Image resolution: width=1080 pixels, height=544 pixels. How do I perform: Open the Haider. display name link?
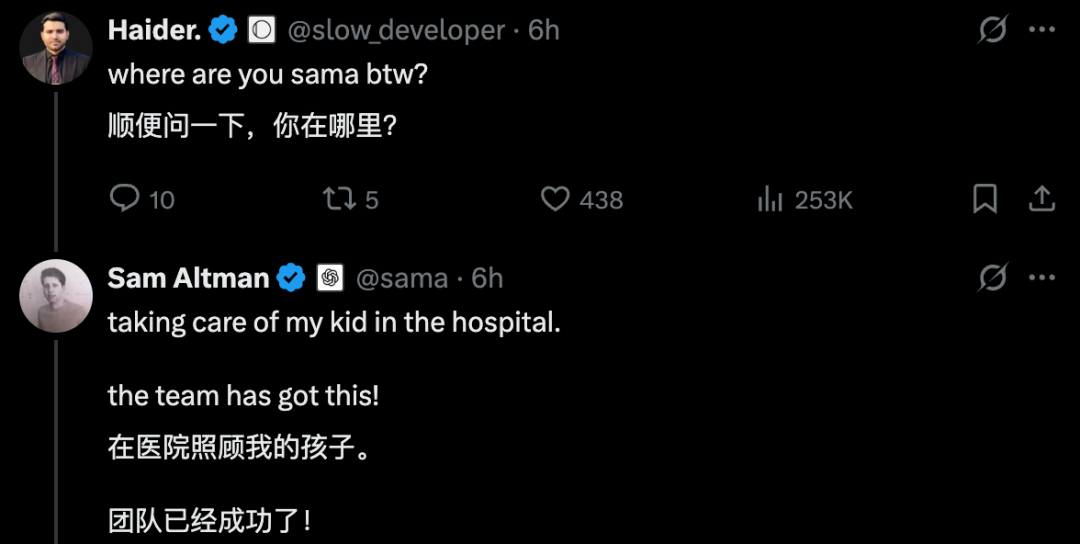pyautogui.click(x=153, y=31)
